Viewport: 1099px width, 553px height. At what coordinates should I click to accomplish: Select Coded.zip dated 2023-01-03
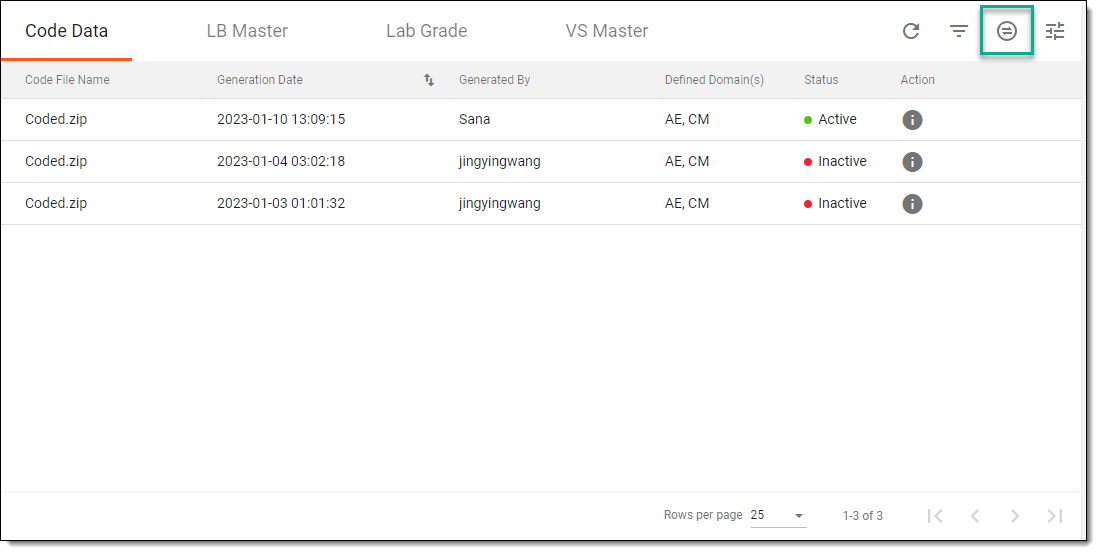tap(56, 203)
